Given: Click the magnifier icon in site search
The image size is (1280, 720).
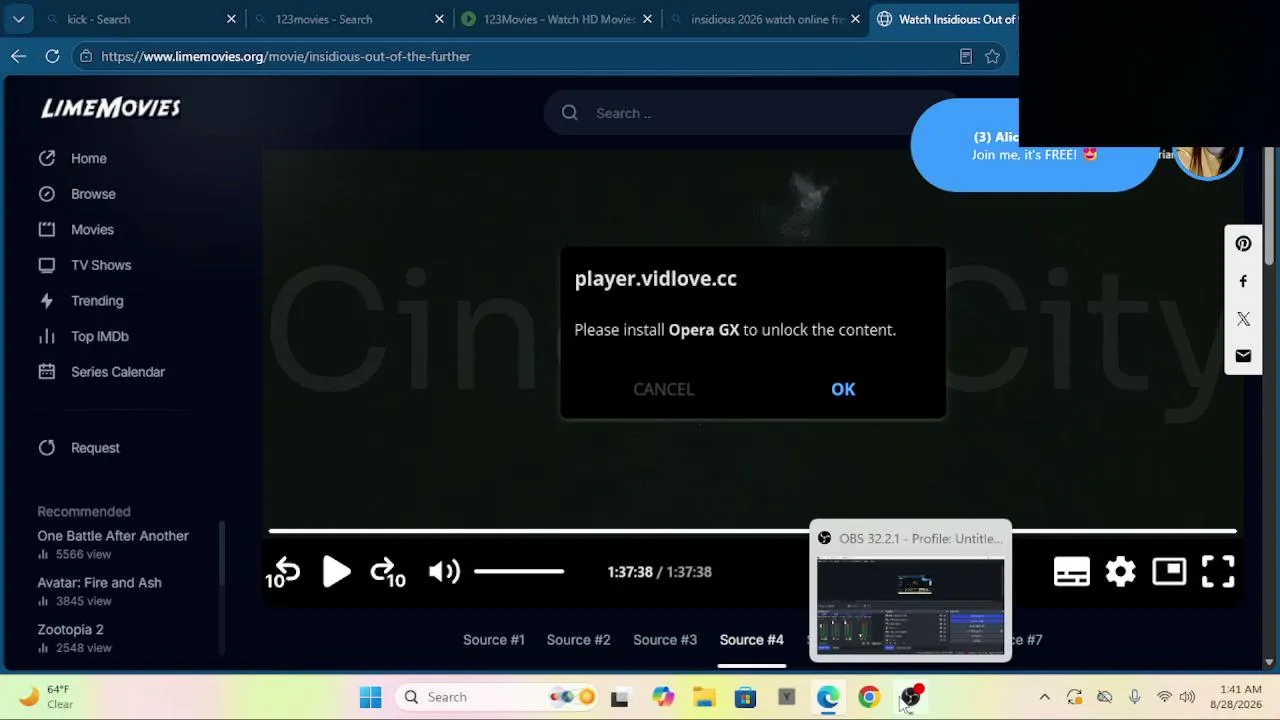Looking at the screenshot, I should click(570, 113).
